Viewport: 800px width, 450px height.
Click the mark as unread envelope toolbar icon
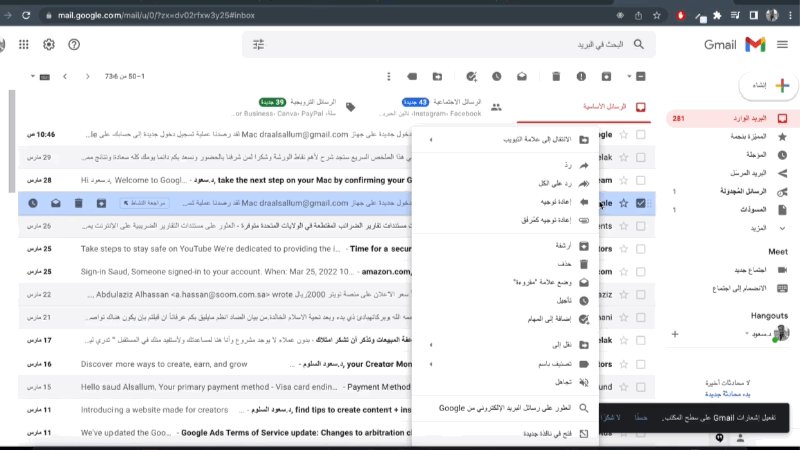point(521,77)
